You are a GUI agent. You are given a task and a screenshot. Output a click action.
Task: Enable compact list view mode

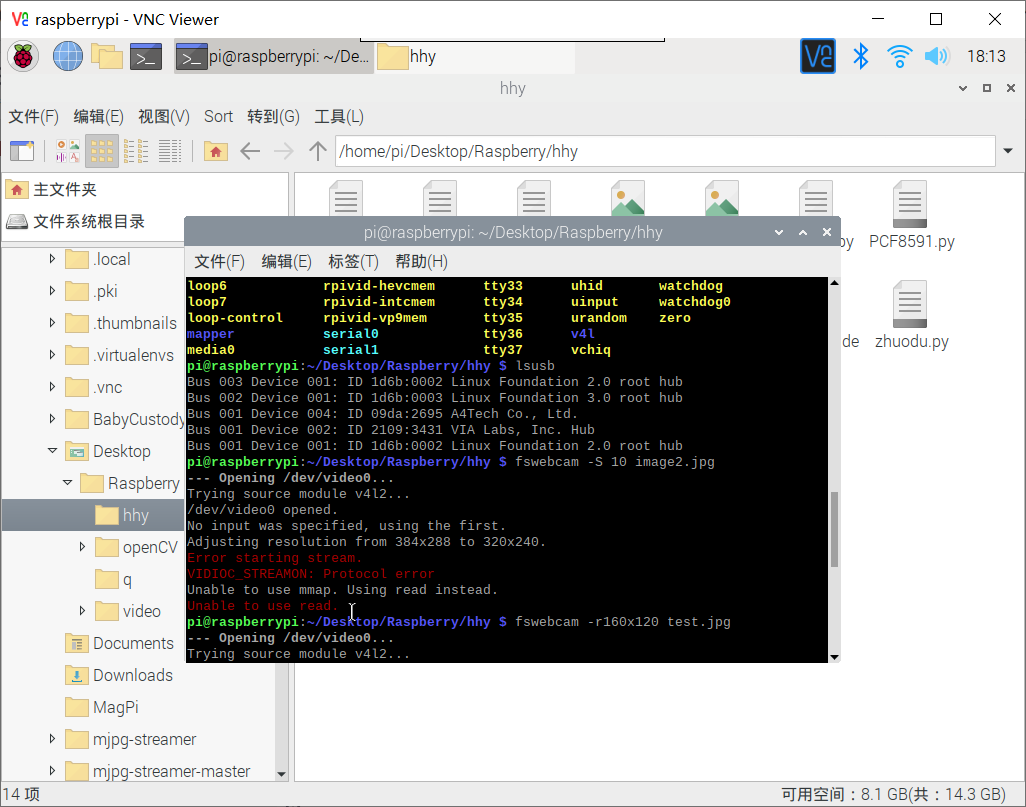[x=136, y=151]
